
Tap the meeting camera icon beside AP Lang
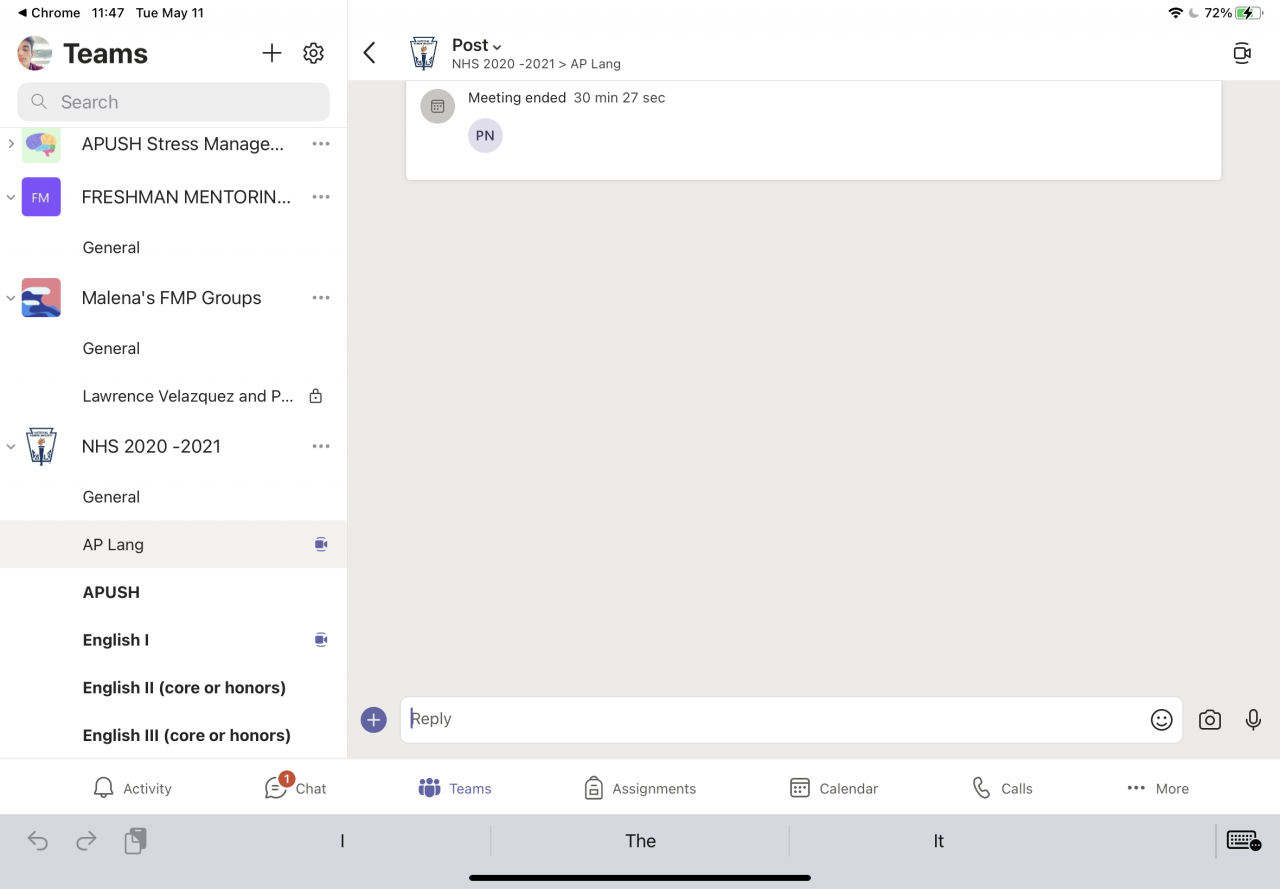click(x=321, y=545)
